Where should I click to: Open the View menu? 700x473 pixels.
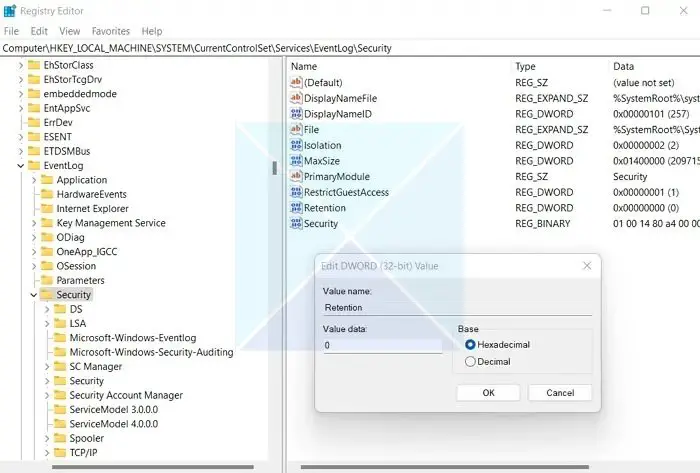click(x=70, y=31)
